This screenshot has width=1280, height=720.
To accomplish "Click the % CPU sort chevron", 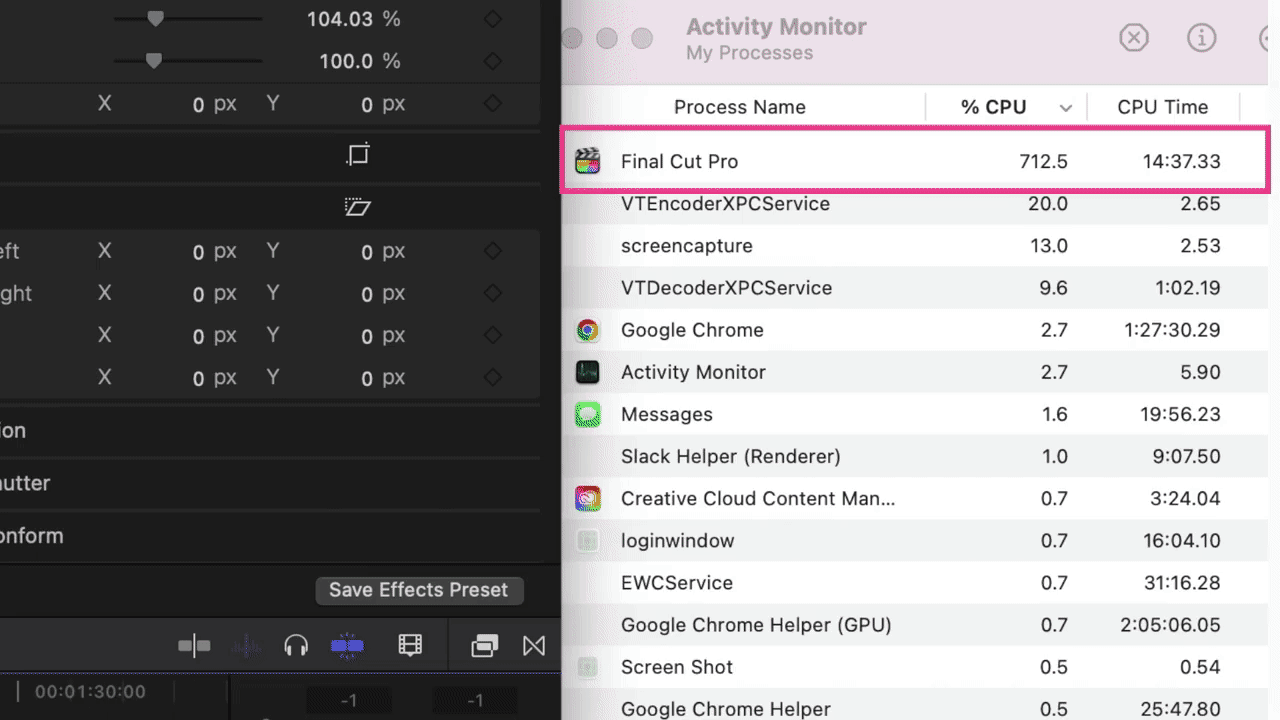I will 1066,108.
